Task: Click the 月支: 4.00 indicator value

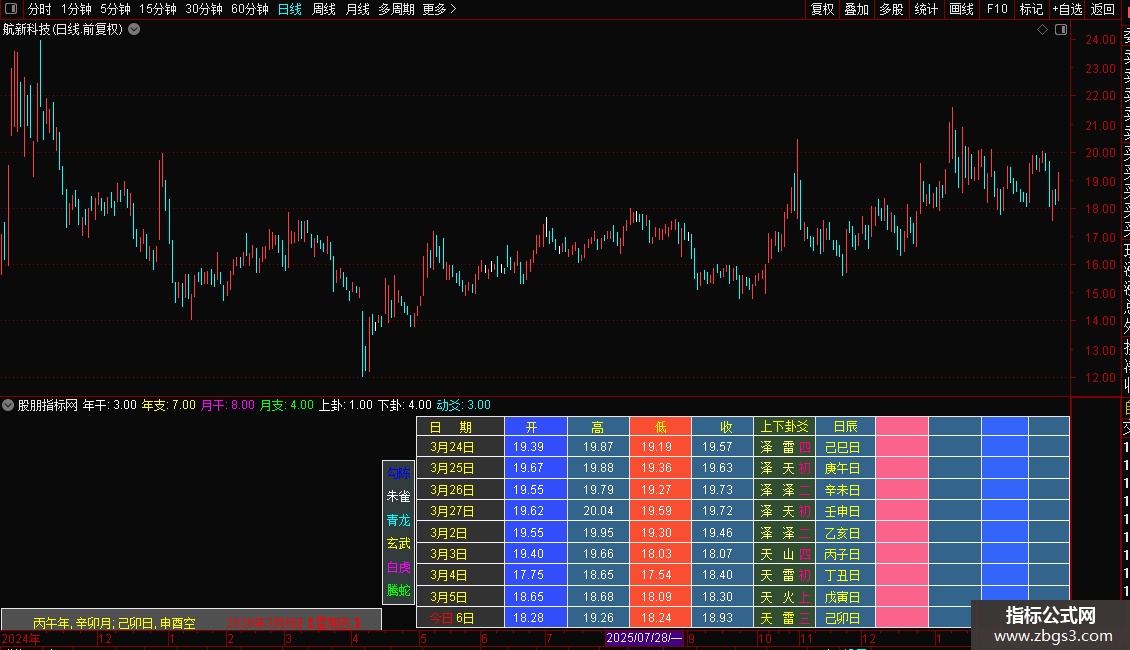Action: click(x=287, y=405)
